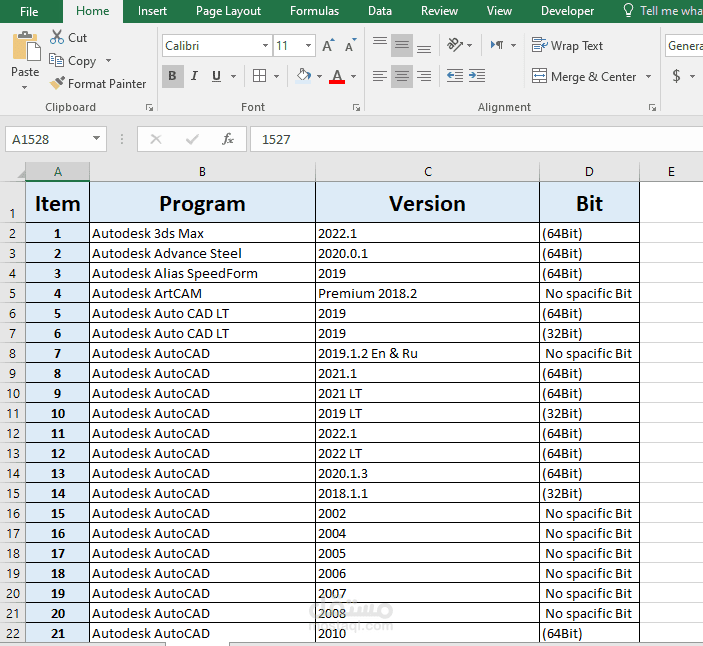
Task: Open the Fill Color dropdown arrow
Action: coord(319,76)
